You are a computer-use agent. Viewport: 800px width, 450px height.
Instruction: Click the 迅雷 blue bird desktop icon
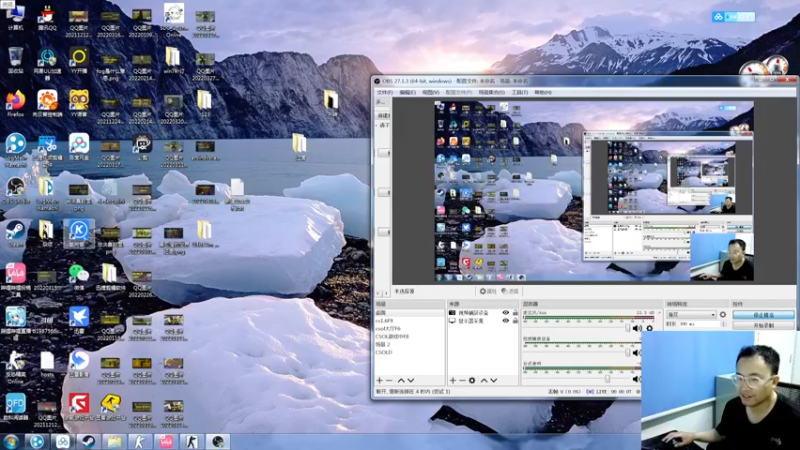click(x=79, y=320)
